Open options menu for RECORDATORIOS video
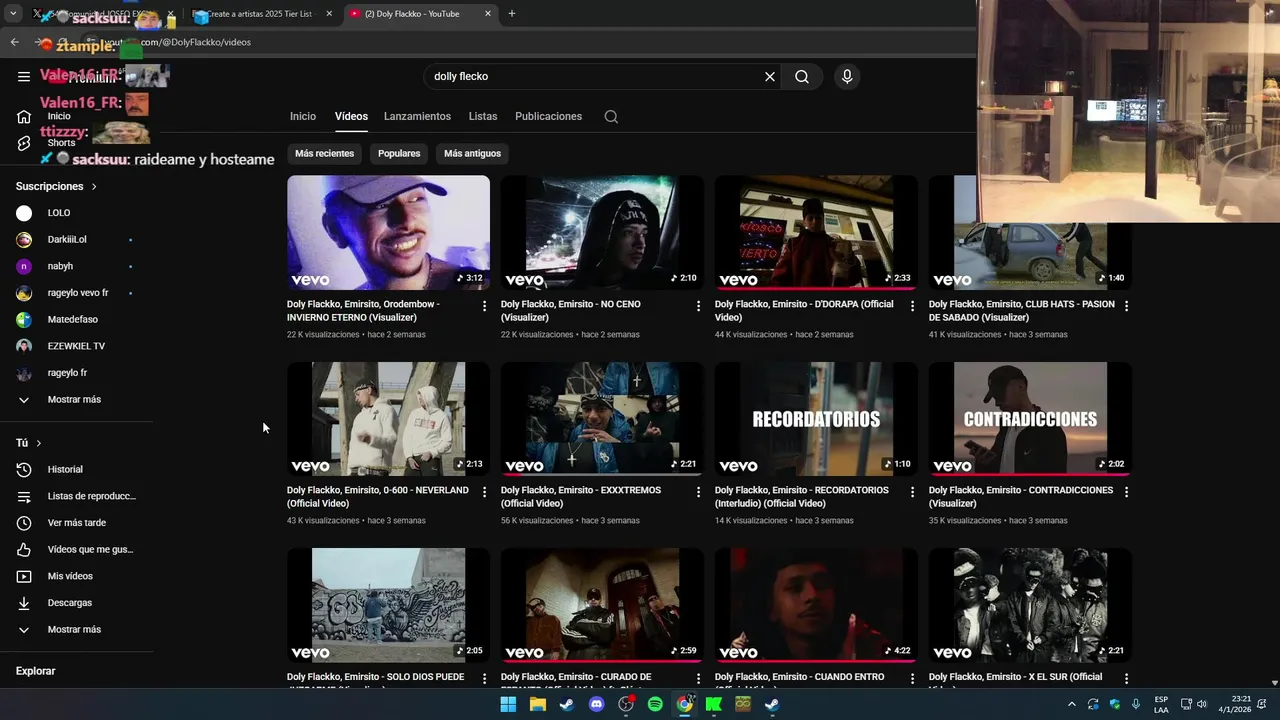 tap(912, 492)
